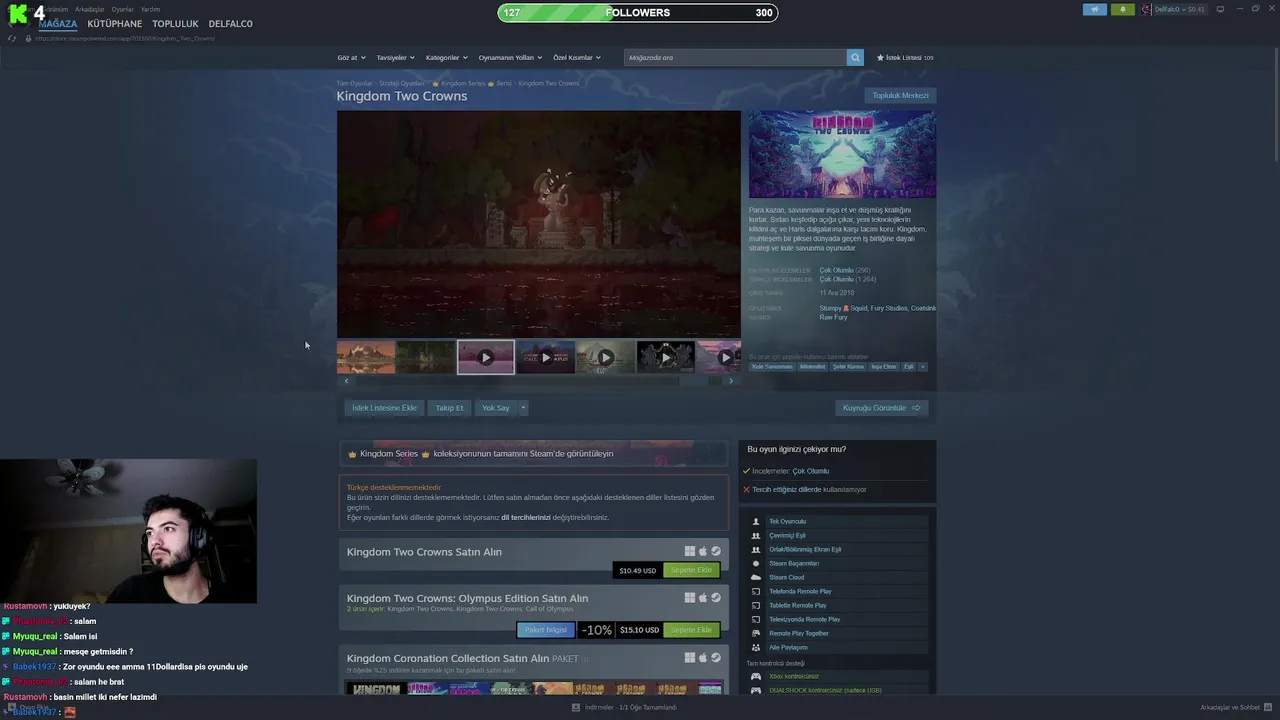1280x720 pixels.
Task: Add Olympus Edition to cart for $15.10
Action: coord(691,630)
